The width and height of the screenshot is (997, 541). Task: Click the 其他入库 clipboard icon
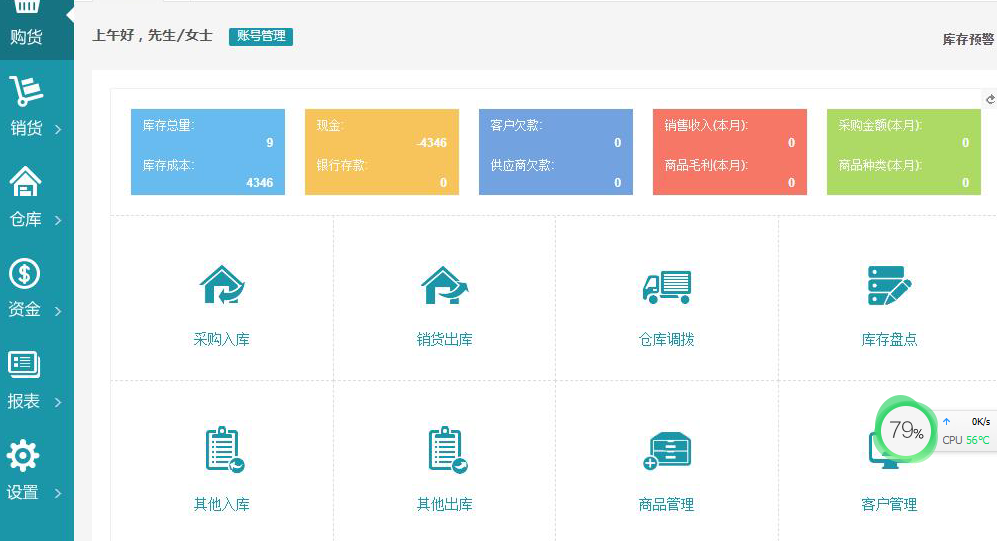222,450
